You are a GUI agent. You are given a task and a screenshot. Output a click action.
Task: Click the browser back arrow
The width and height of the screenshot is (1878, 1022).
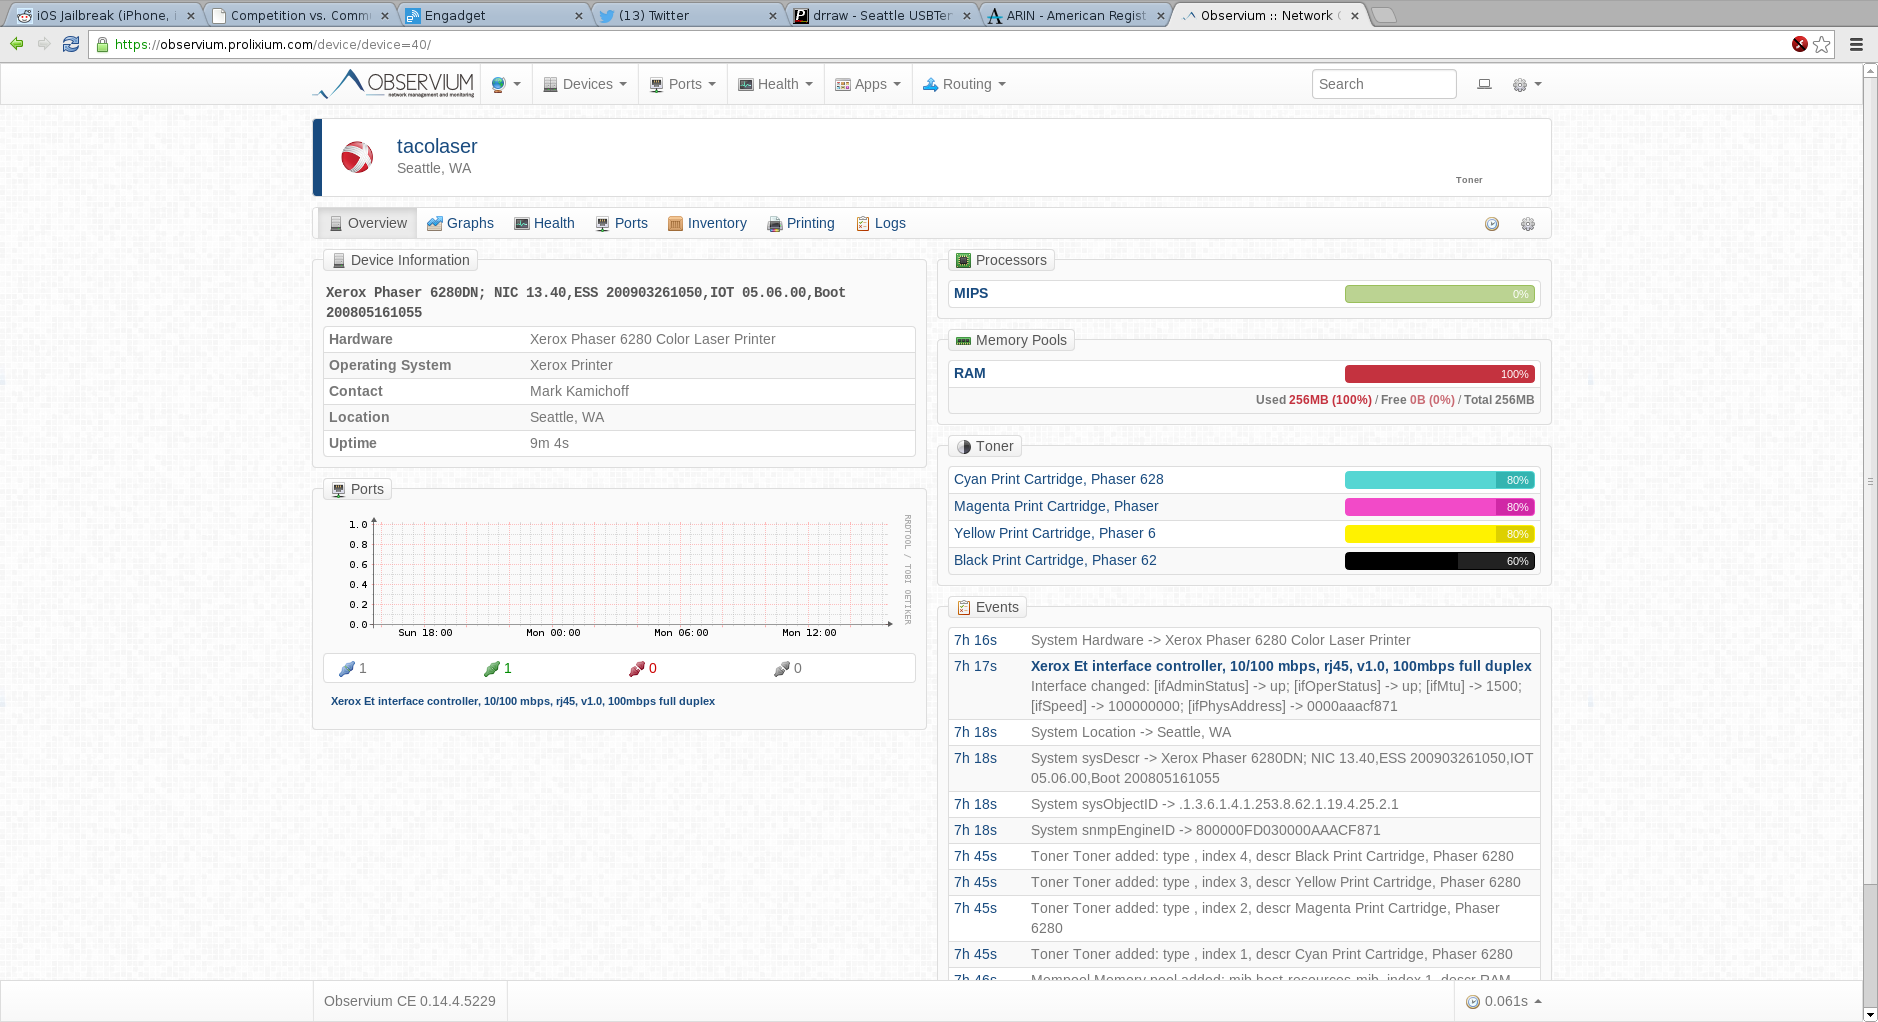pyautogui.click(x=16, y=44)
